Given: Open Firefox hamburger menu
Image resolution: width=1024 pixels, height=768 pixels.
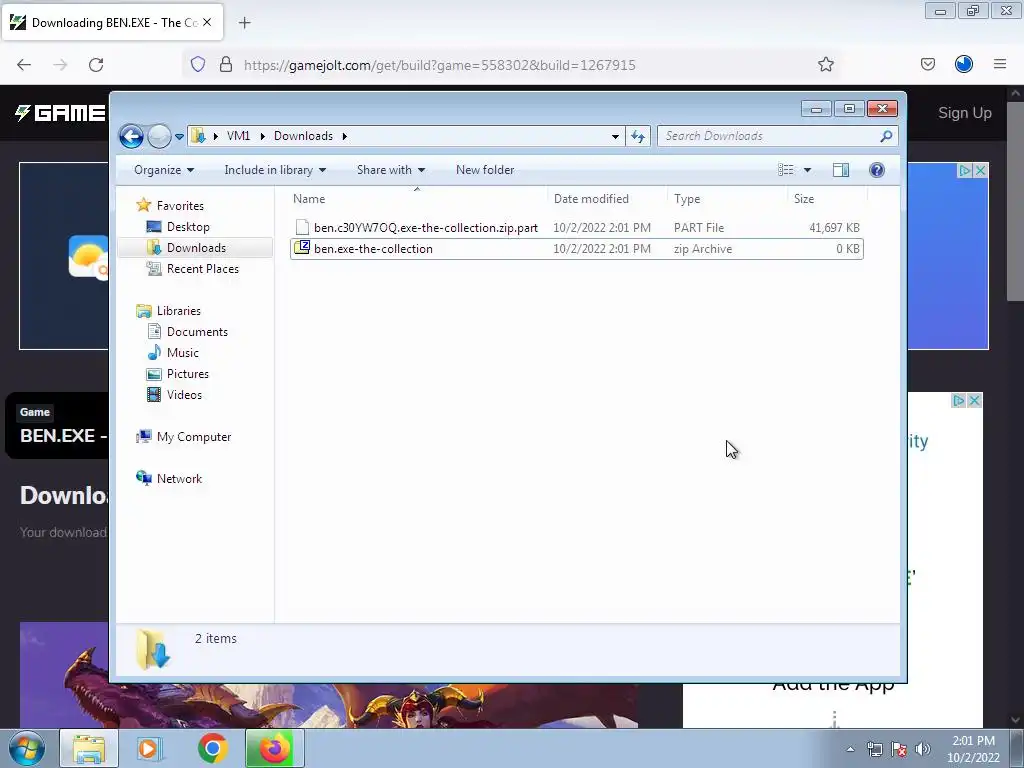Looking at the screenshot, I should point(1000,64).
